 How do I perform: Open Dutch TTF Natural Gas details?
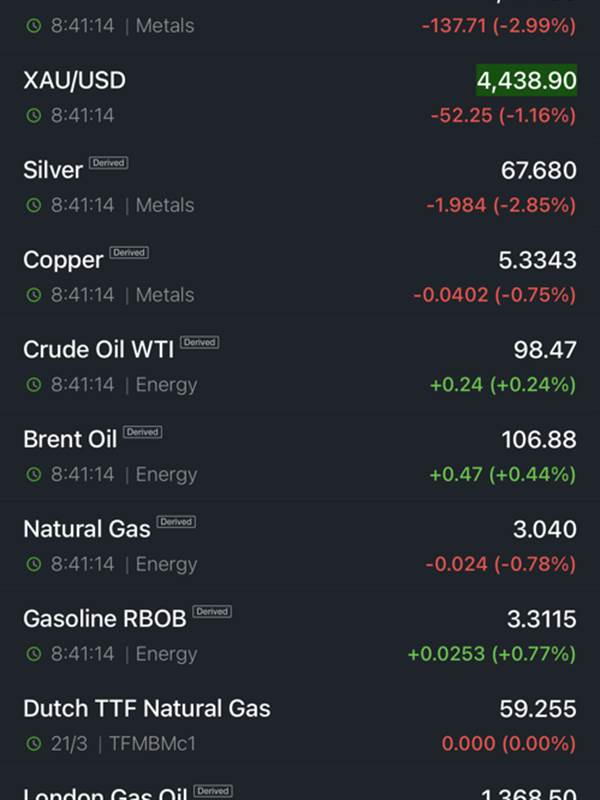(x=146, y=709)
